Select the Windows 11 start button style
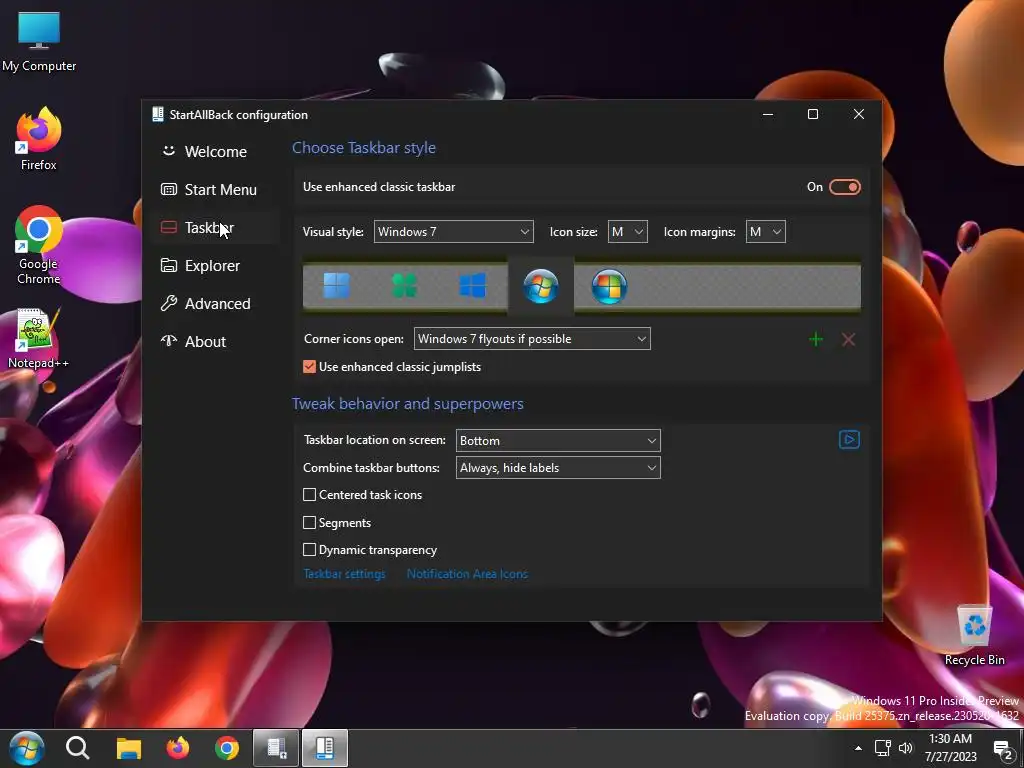This screenshot has height=768, width=1024. pos(336,285)
